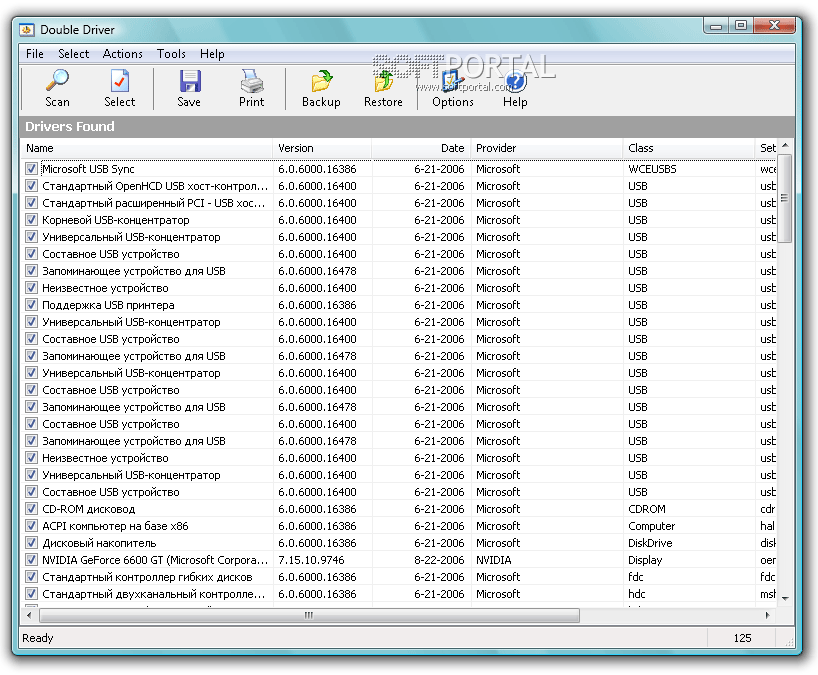Click the Drivers Found heading
818x675 pixels.
70,126
